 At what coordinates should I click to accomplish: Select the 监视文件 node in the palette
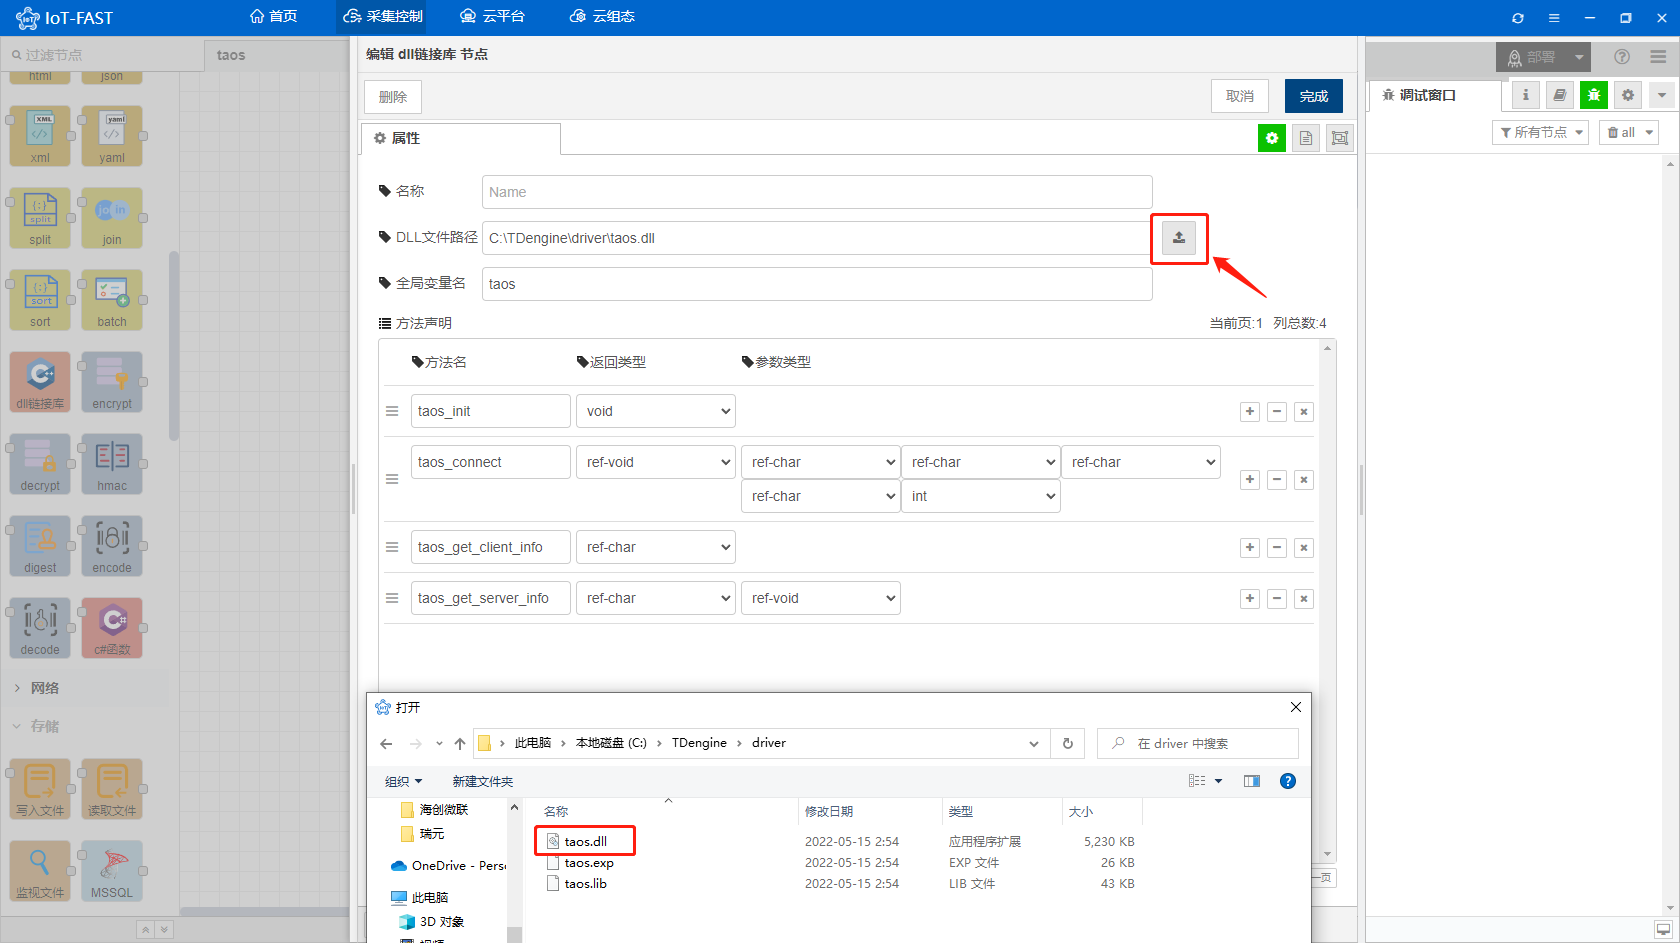coord(40,871)
